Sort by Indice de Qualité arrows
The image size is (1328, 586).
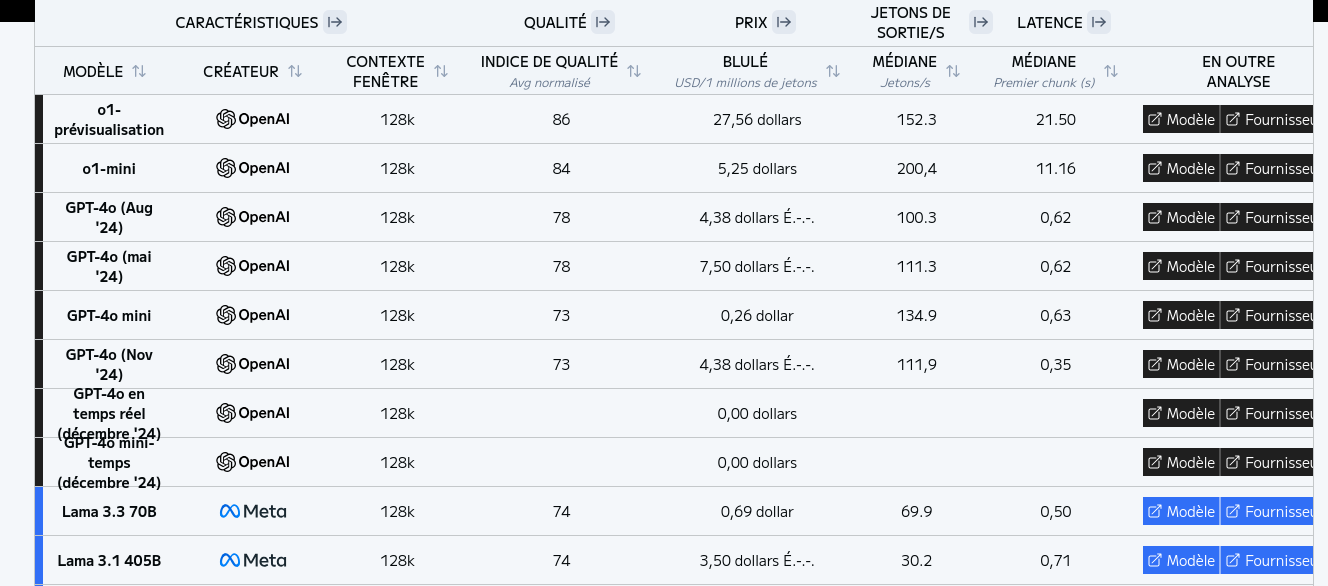(634, 71)
